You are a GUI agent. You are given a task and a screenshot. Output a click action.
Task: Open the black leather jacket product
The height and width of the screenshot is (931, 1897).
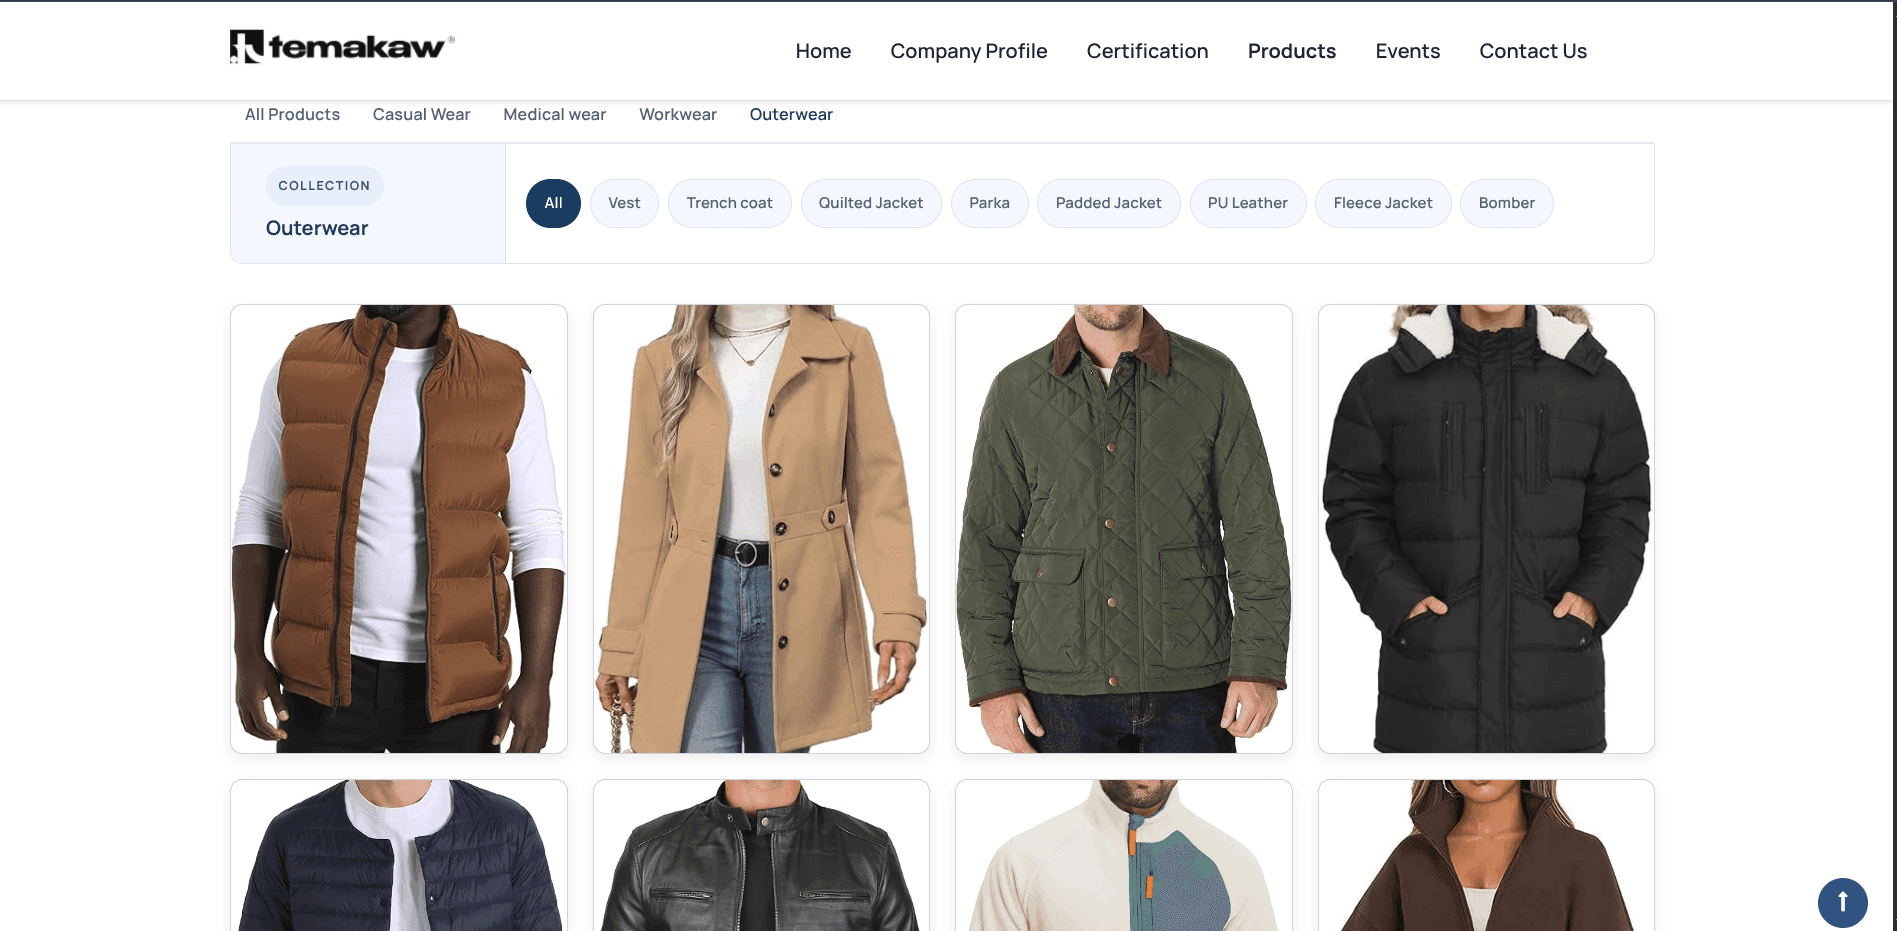[761, 855]
